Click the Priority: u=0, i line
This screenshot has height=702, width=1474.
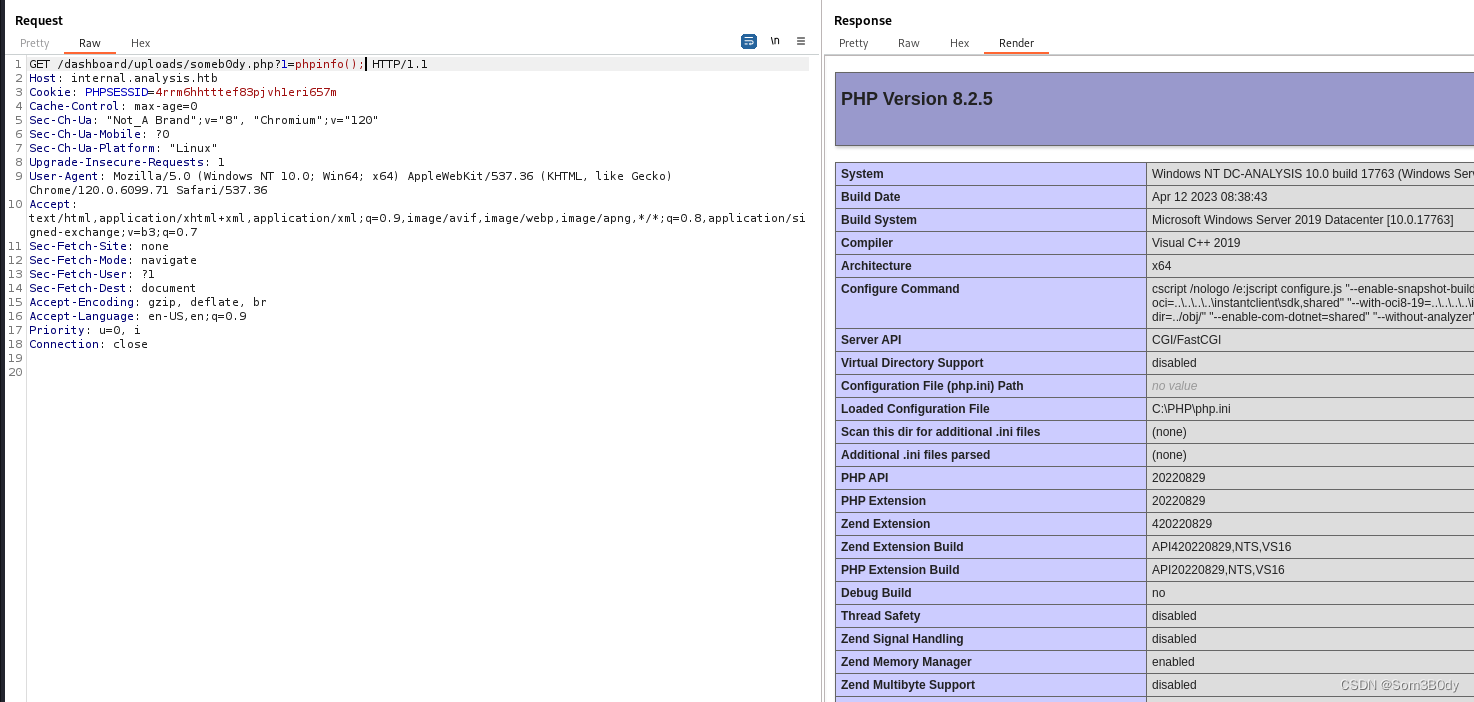point(85,330)
